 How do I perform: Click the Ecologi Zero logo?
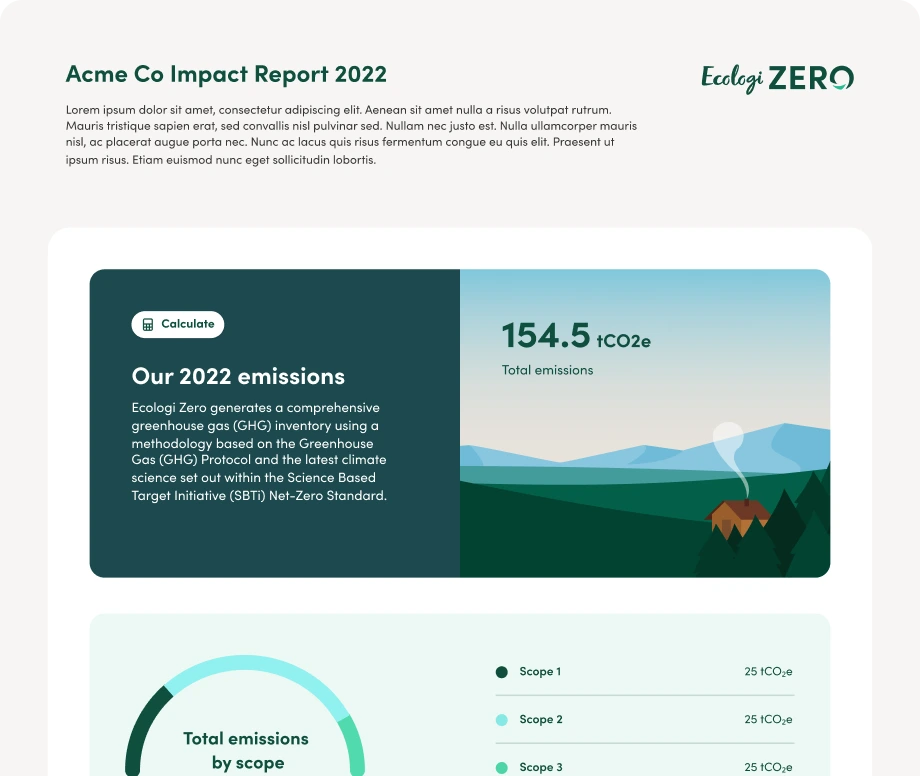[777, 79]
